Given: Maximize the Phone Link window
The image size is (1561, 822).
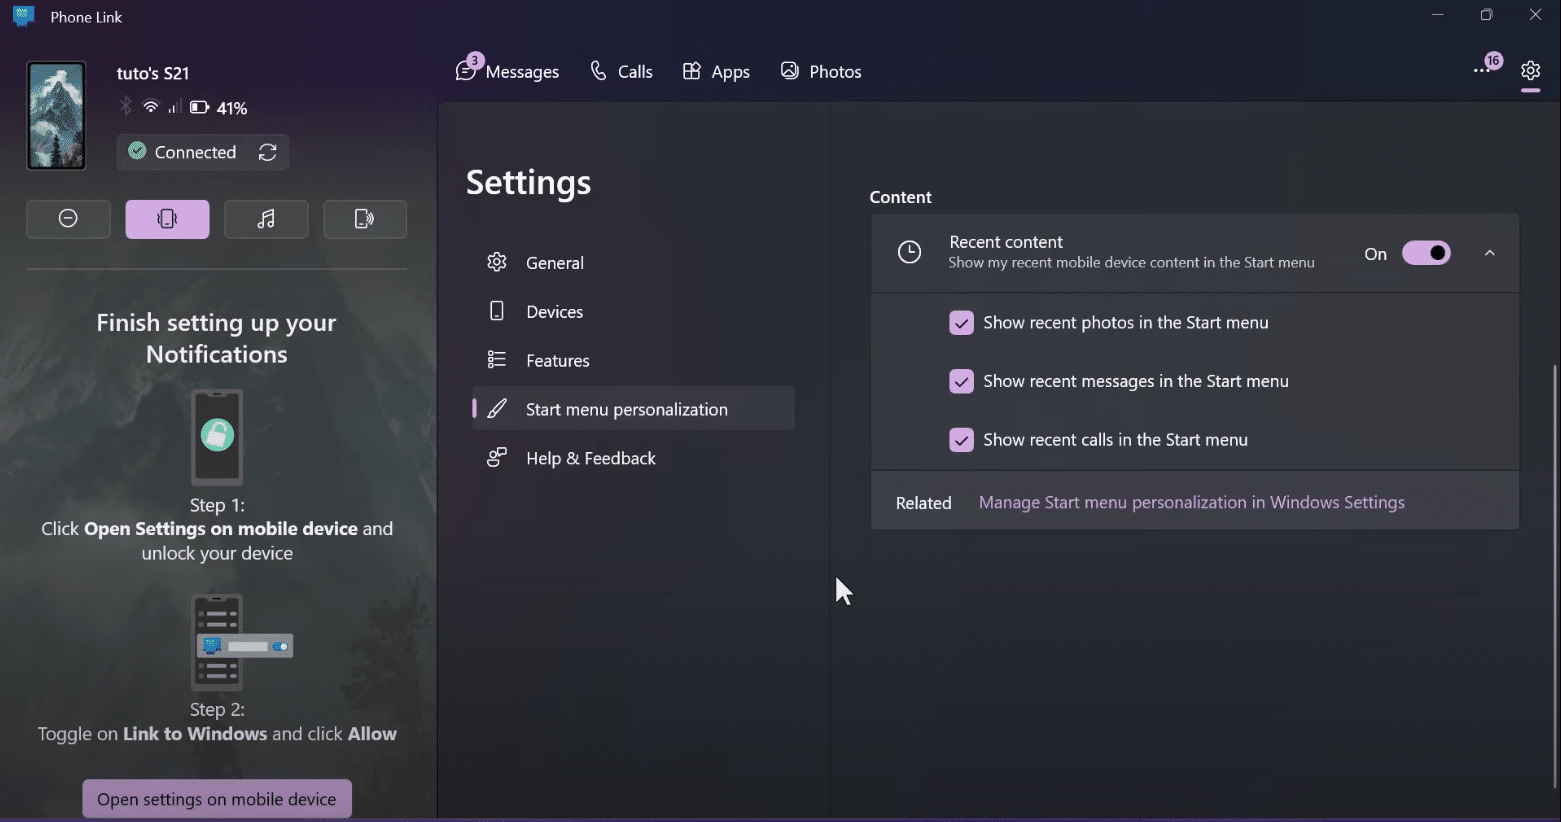Looking at the screenshot, I should [1486, 15].
